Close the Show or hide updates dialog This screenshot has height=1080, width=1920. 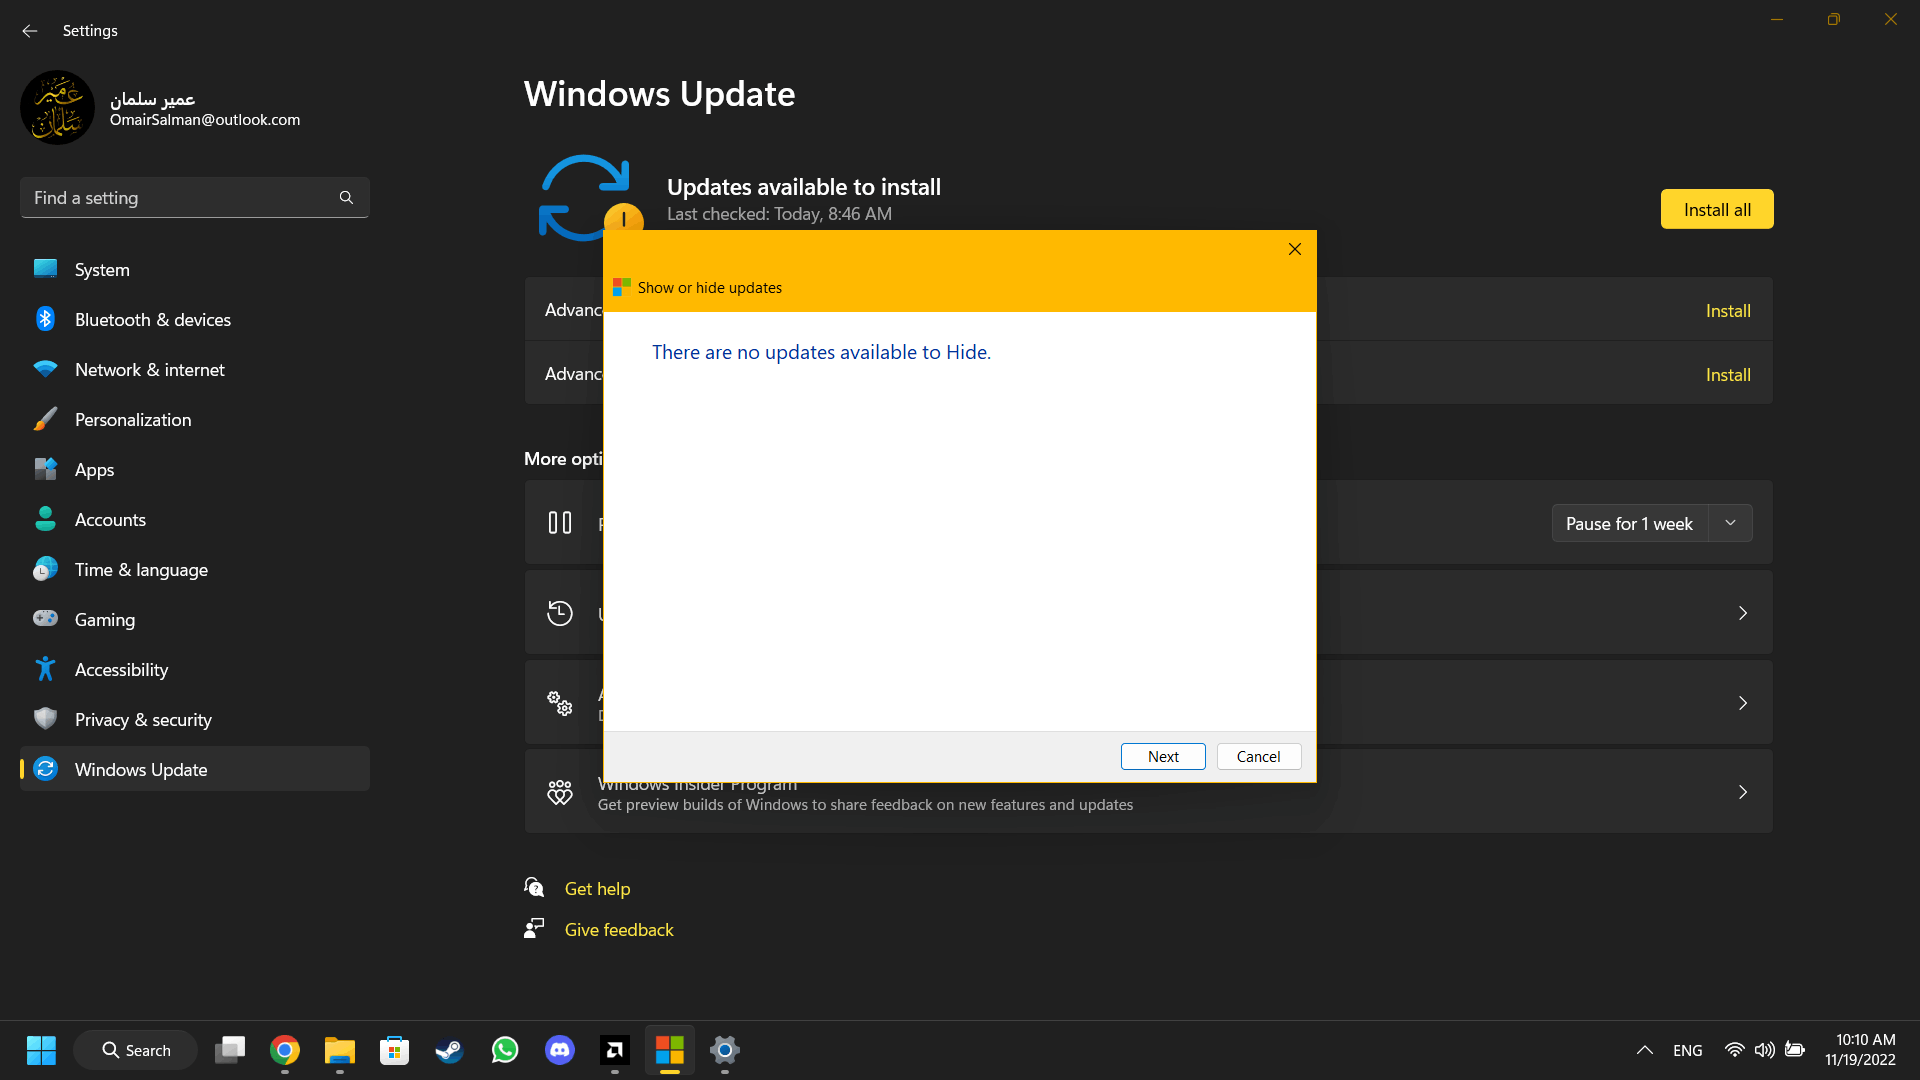pyautogui.click(x=1295, y=248)
